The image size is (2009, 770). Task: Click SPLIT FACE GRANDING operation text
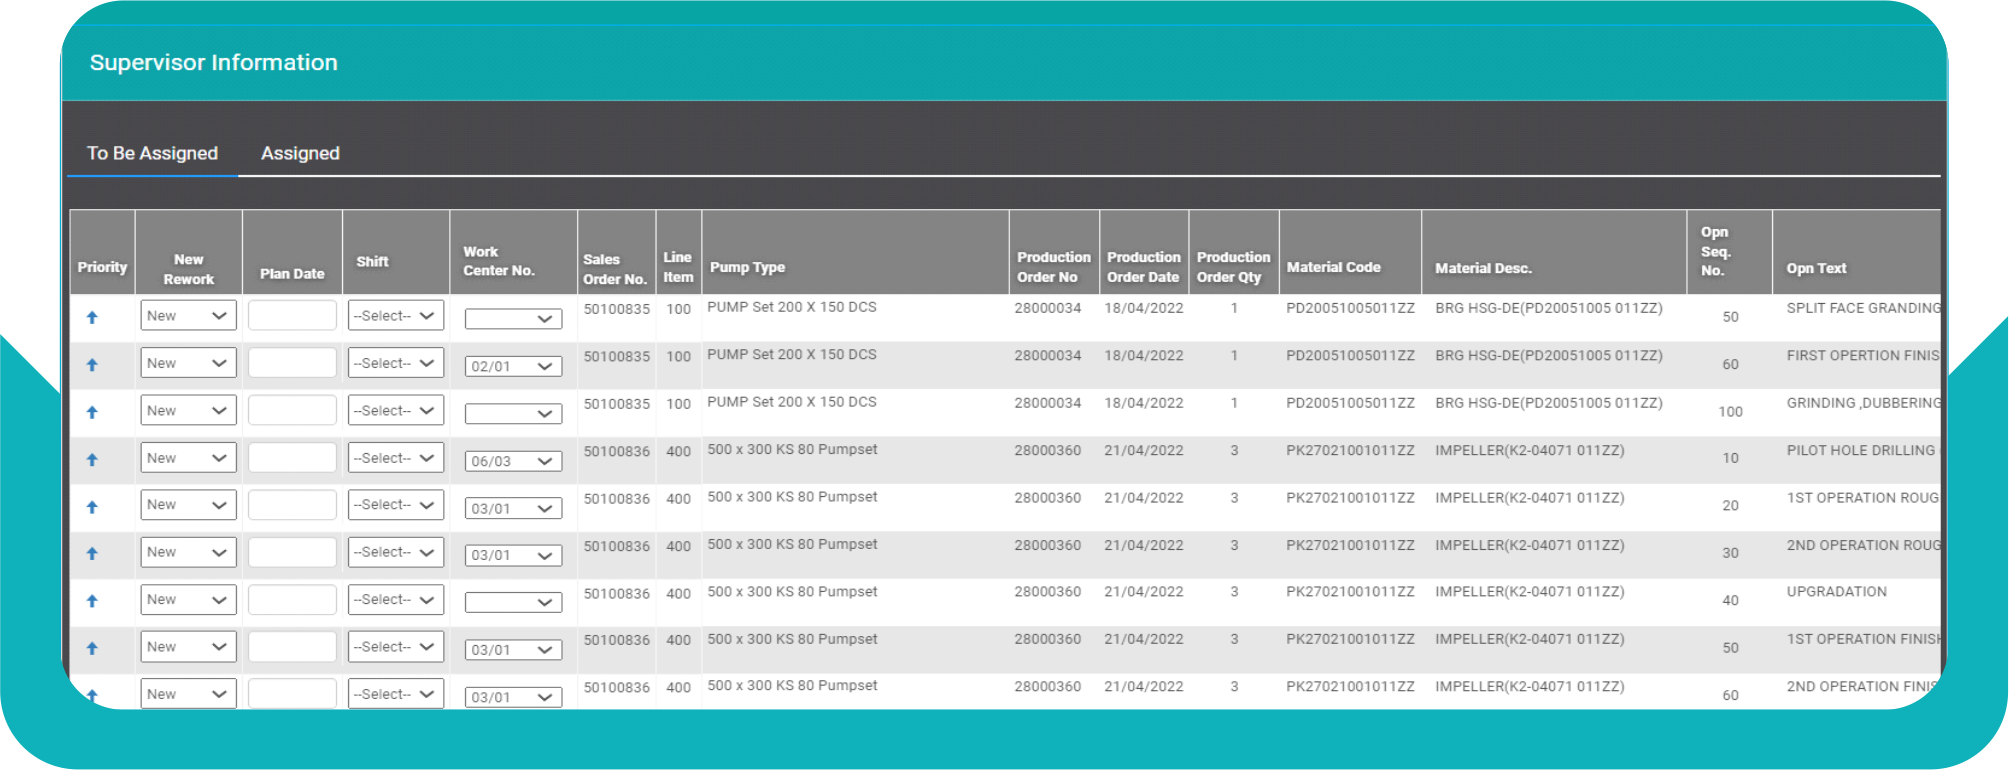pyautogui.click(x=1863, y=308)
